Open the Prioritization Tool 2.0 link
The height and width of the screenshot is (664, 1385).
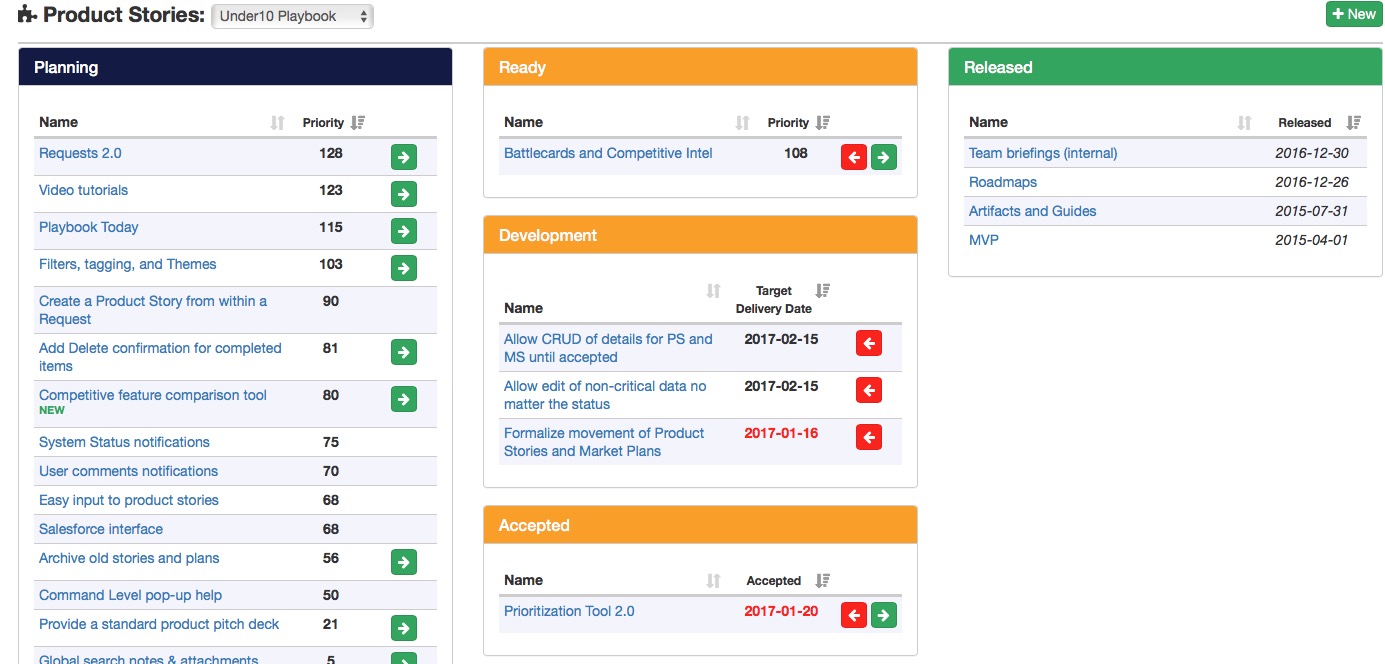(569, 611)
